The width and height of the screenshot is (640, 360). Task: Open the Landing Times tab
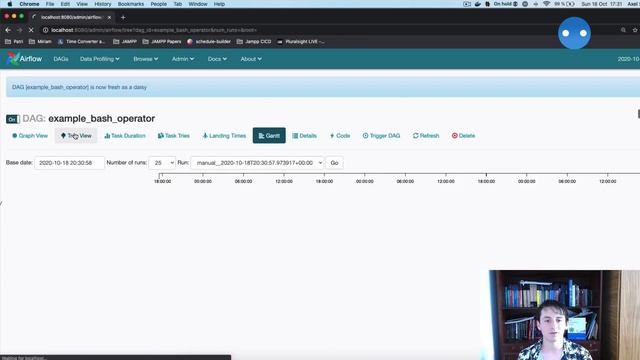pyautogui.click(x=224, y=136)
